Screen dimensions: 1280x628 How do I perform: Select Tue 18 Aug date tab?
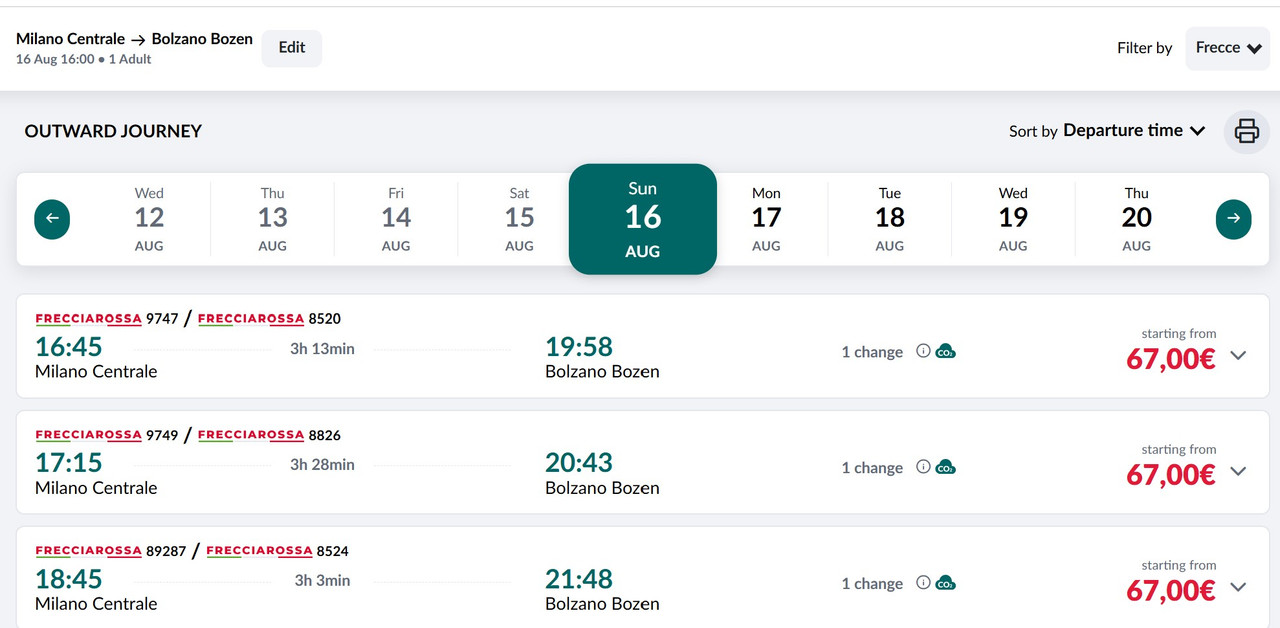[890, 219]
